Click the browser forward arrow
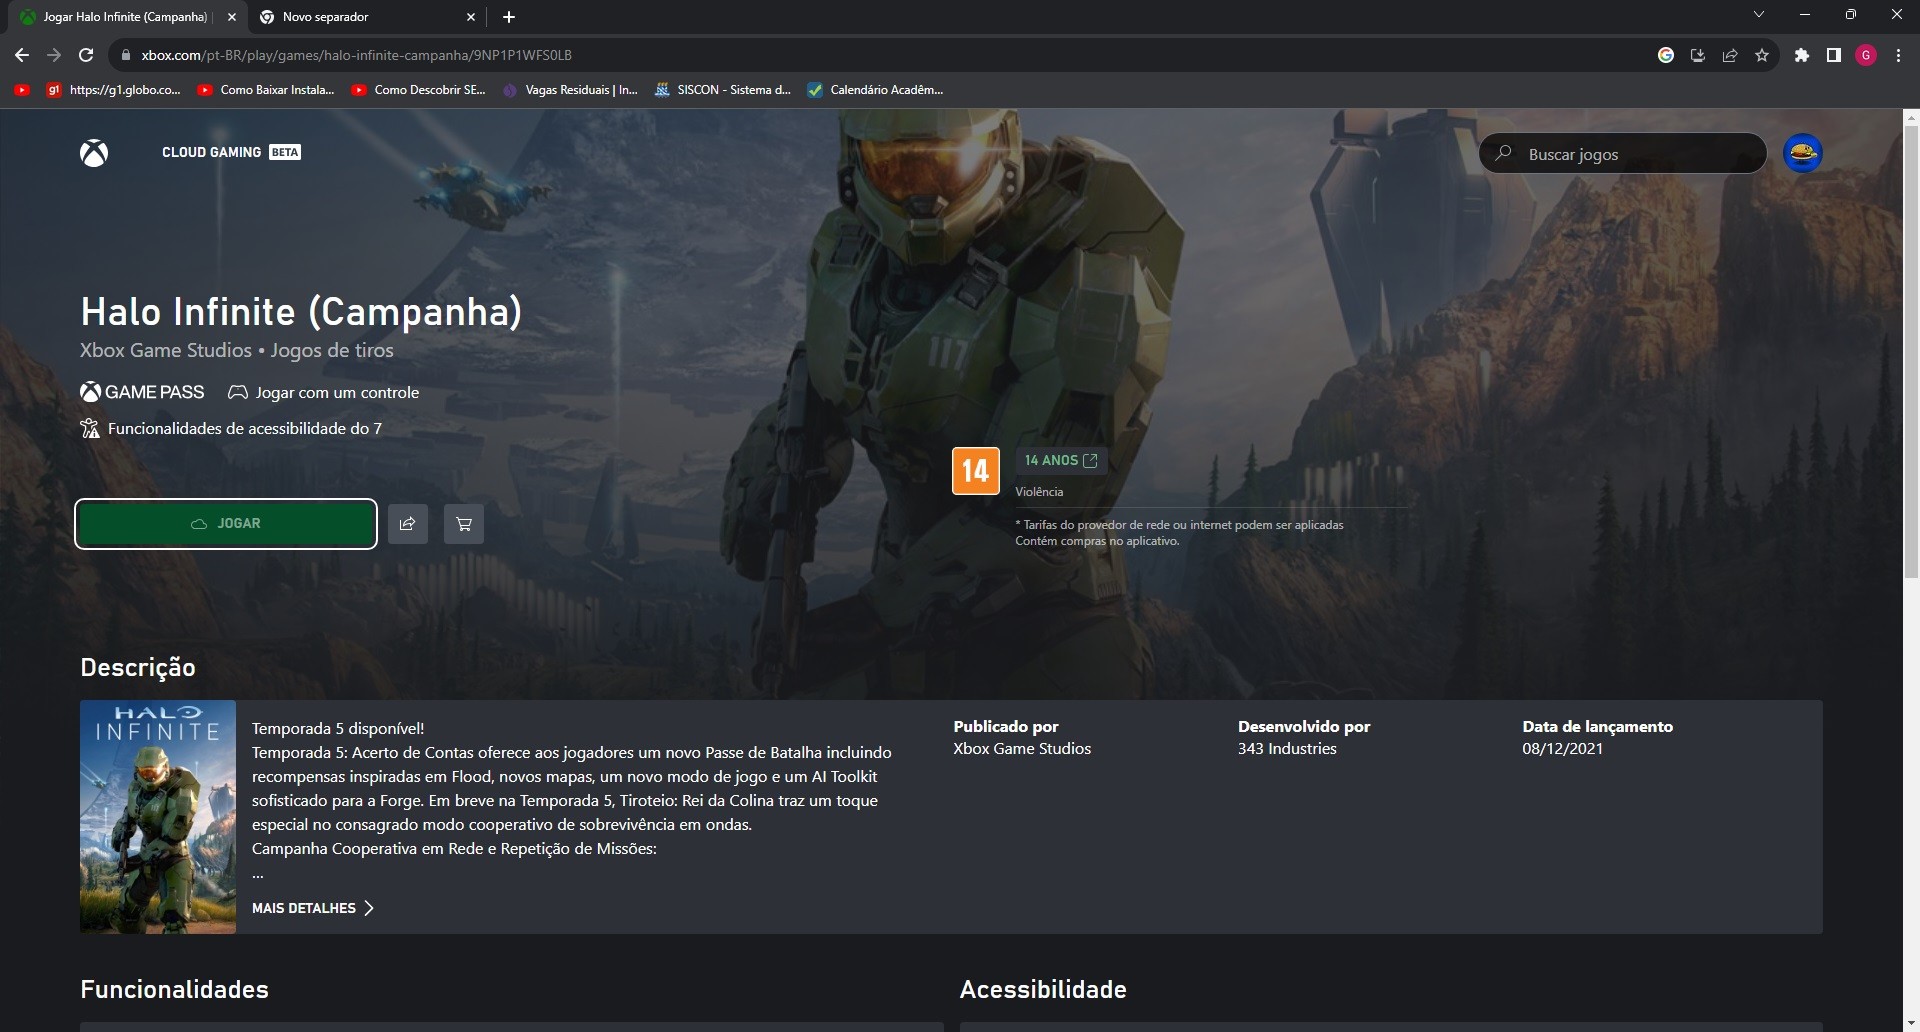 point(54,55)
